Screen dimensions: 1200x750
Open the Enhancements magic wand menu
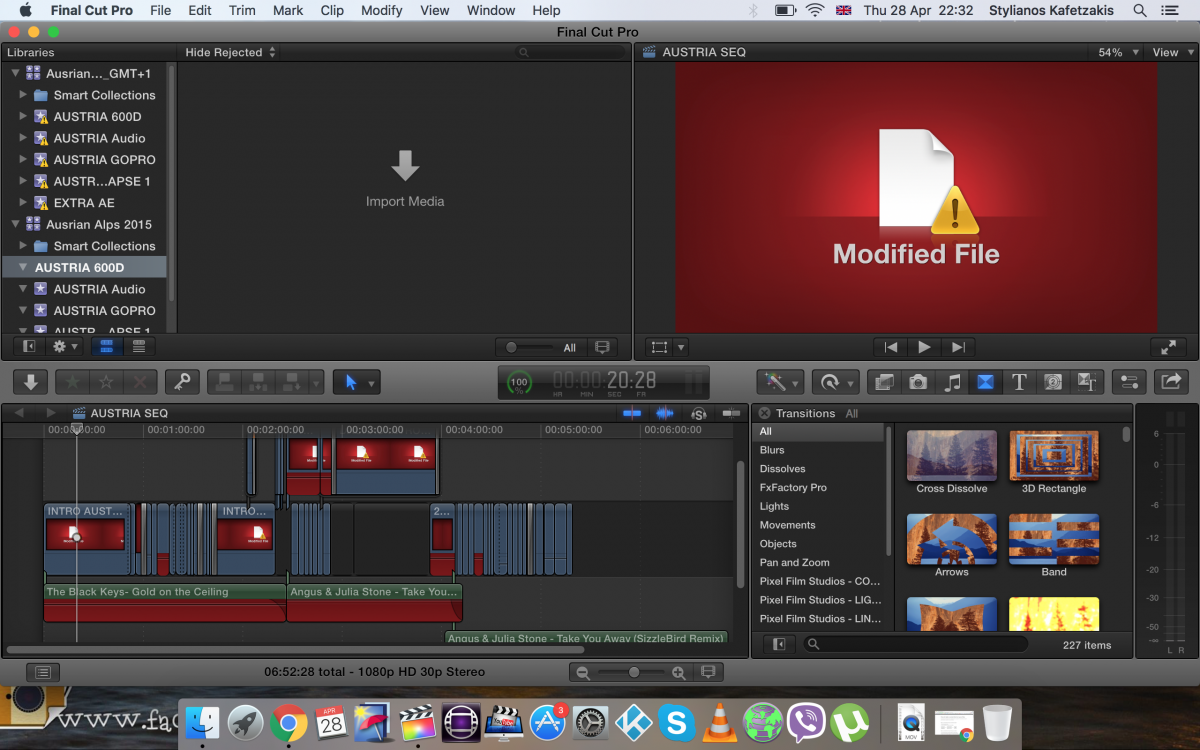pyautogui.click(x=781, y=381)
